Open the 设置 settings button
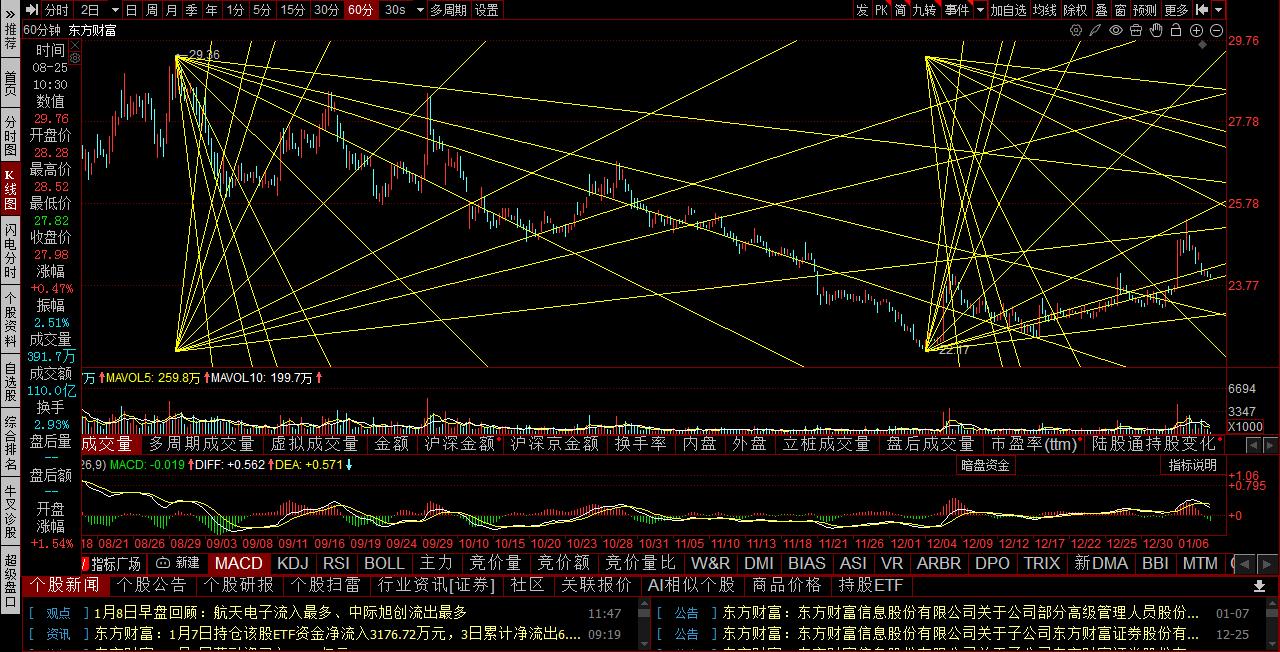Screen dimensions: 1280x652 point(487,10)
